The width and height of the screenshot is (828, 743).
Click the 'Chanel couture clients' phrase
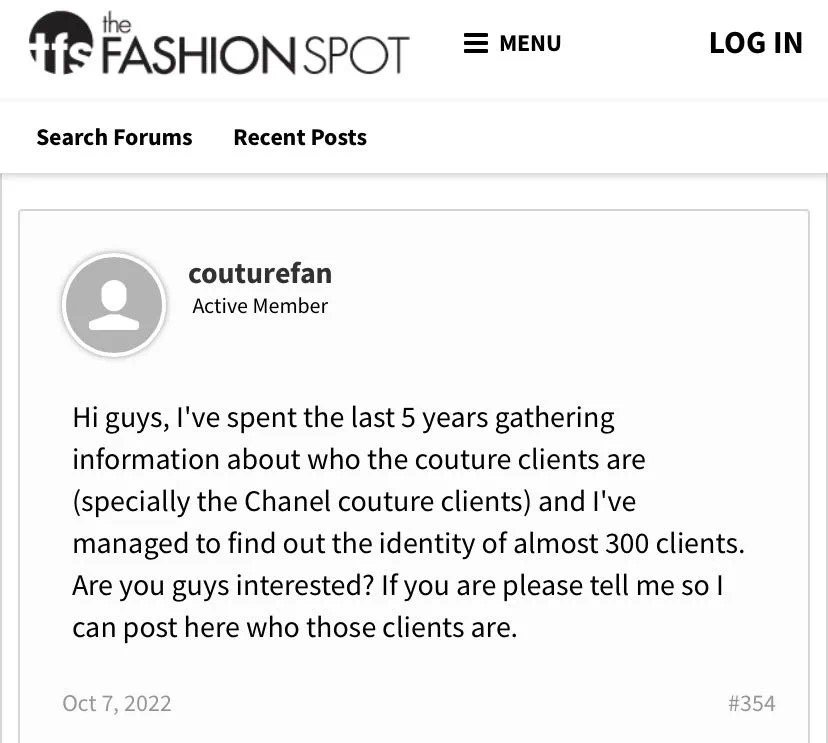(x=384, y=502)
